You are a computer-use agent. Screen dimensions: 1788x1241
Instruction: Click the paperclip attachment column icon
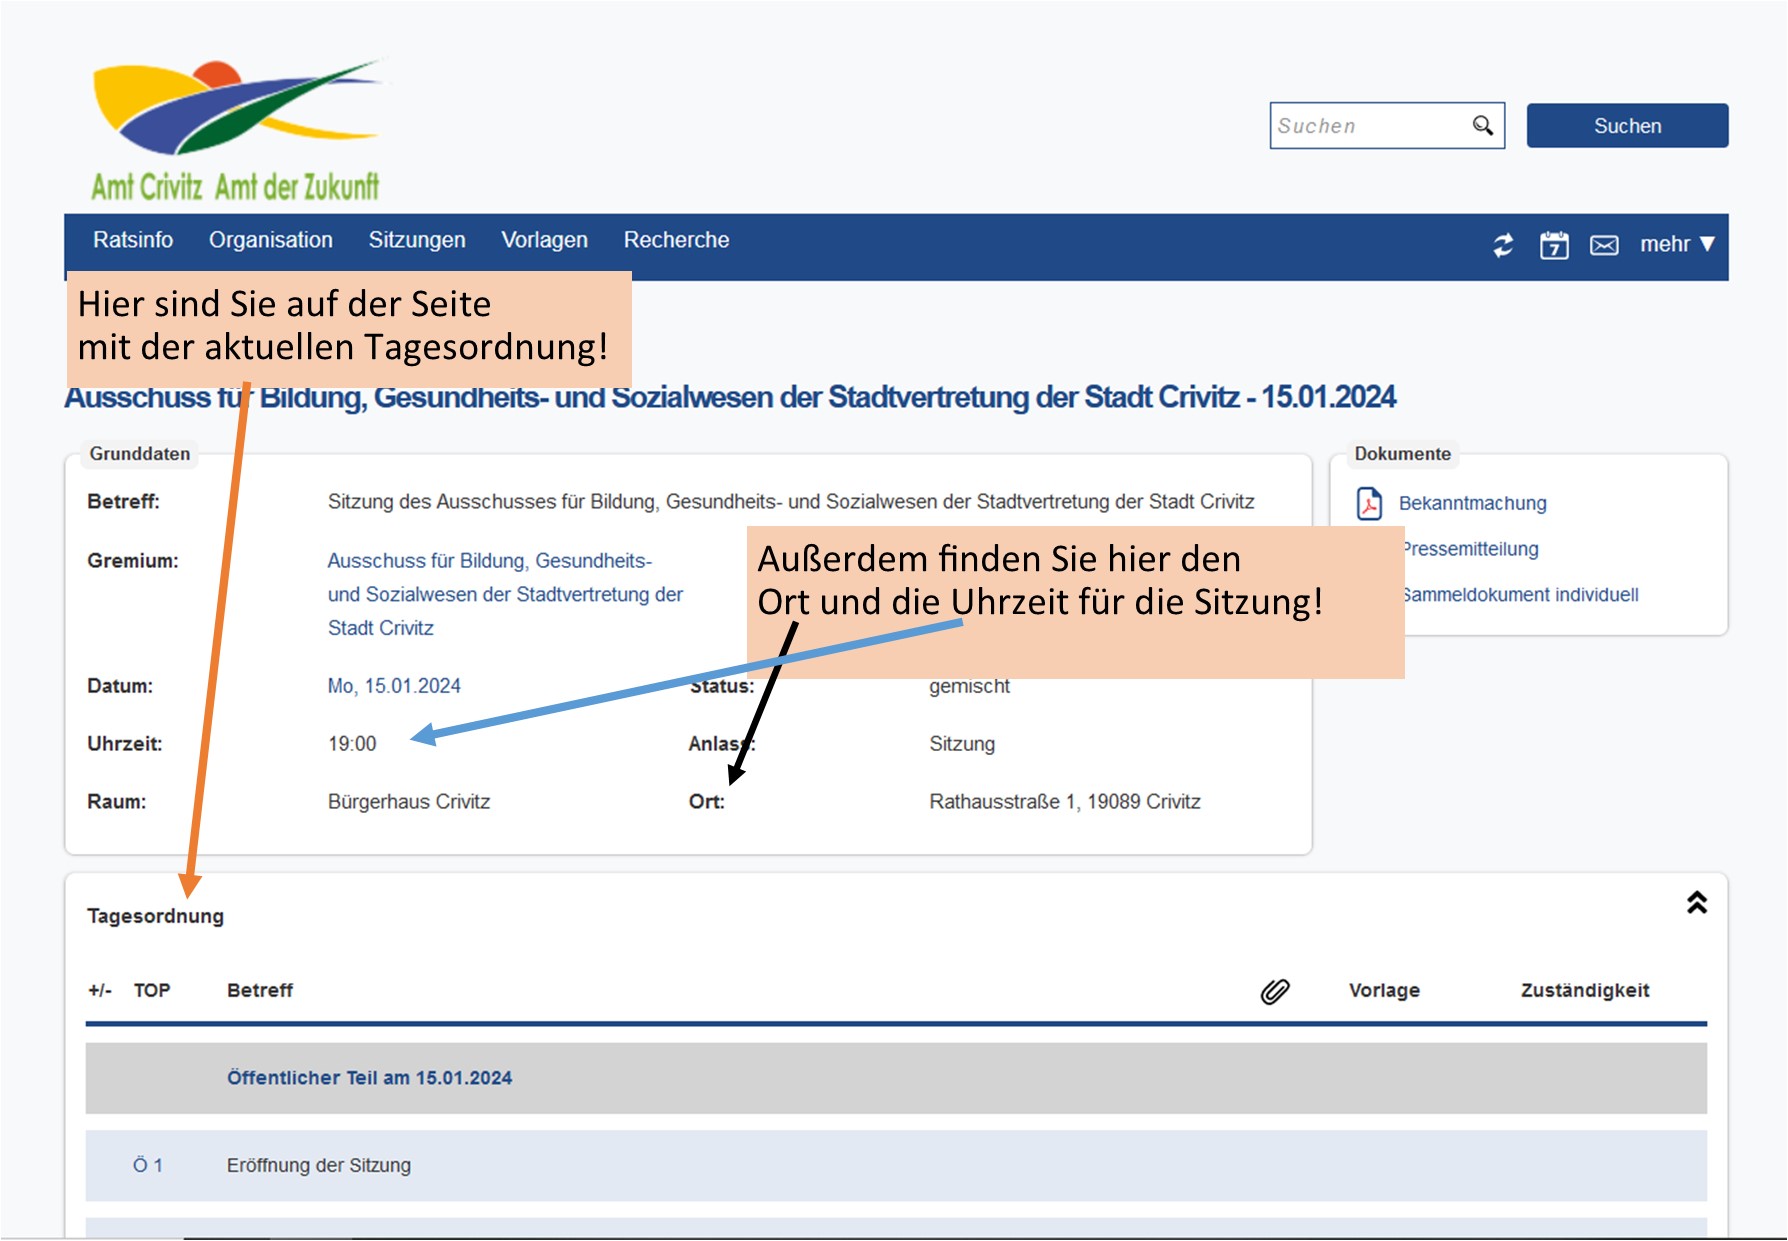tap(1274, 991)
